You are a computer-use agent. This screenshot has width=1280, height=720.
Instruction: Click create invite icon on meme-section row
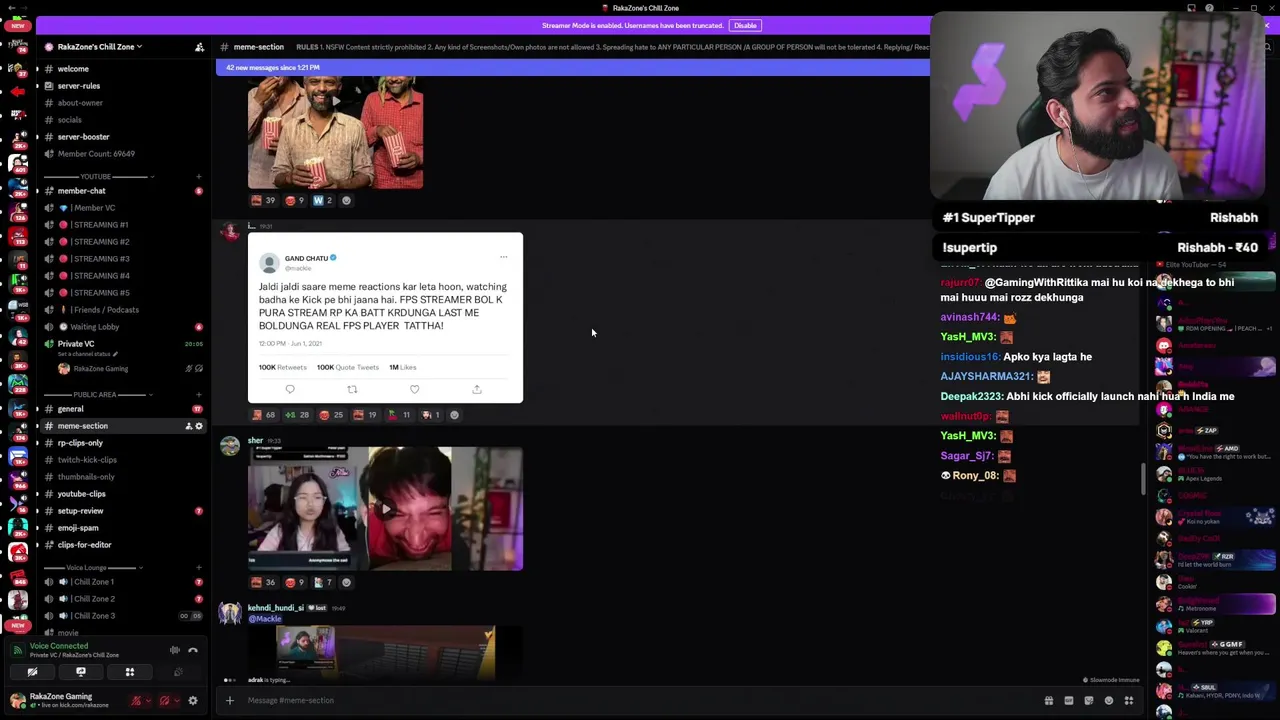coord(188,426)
